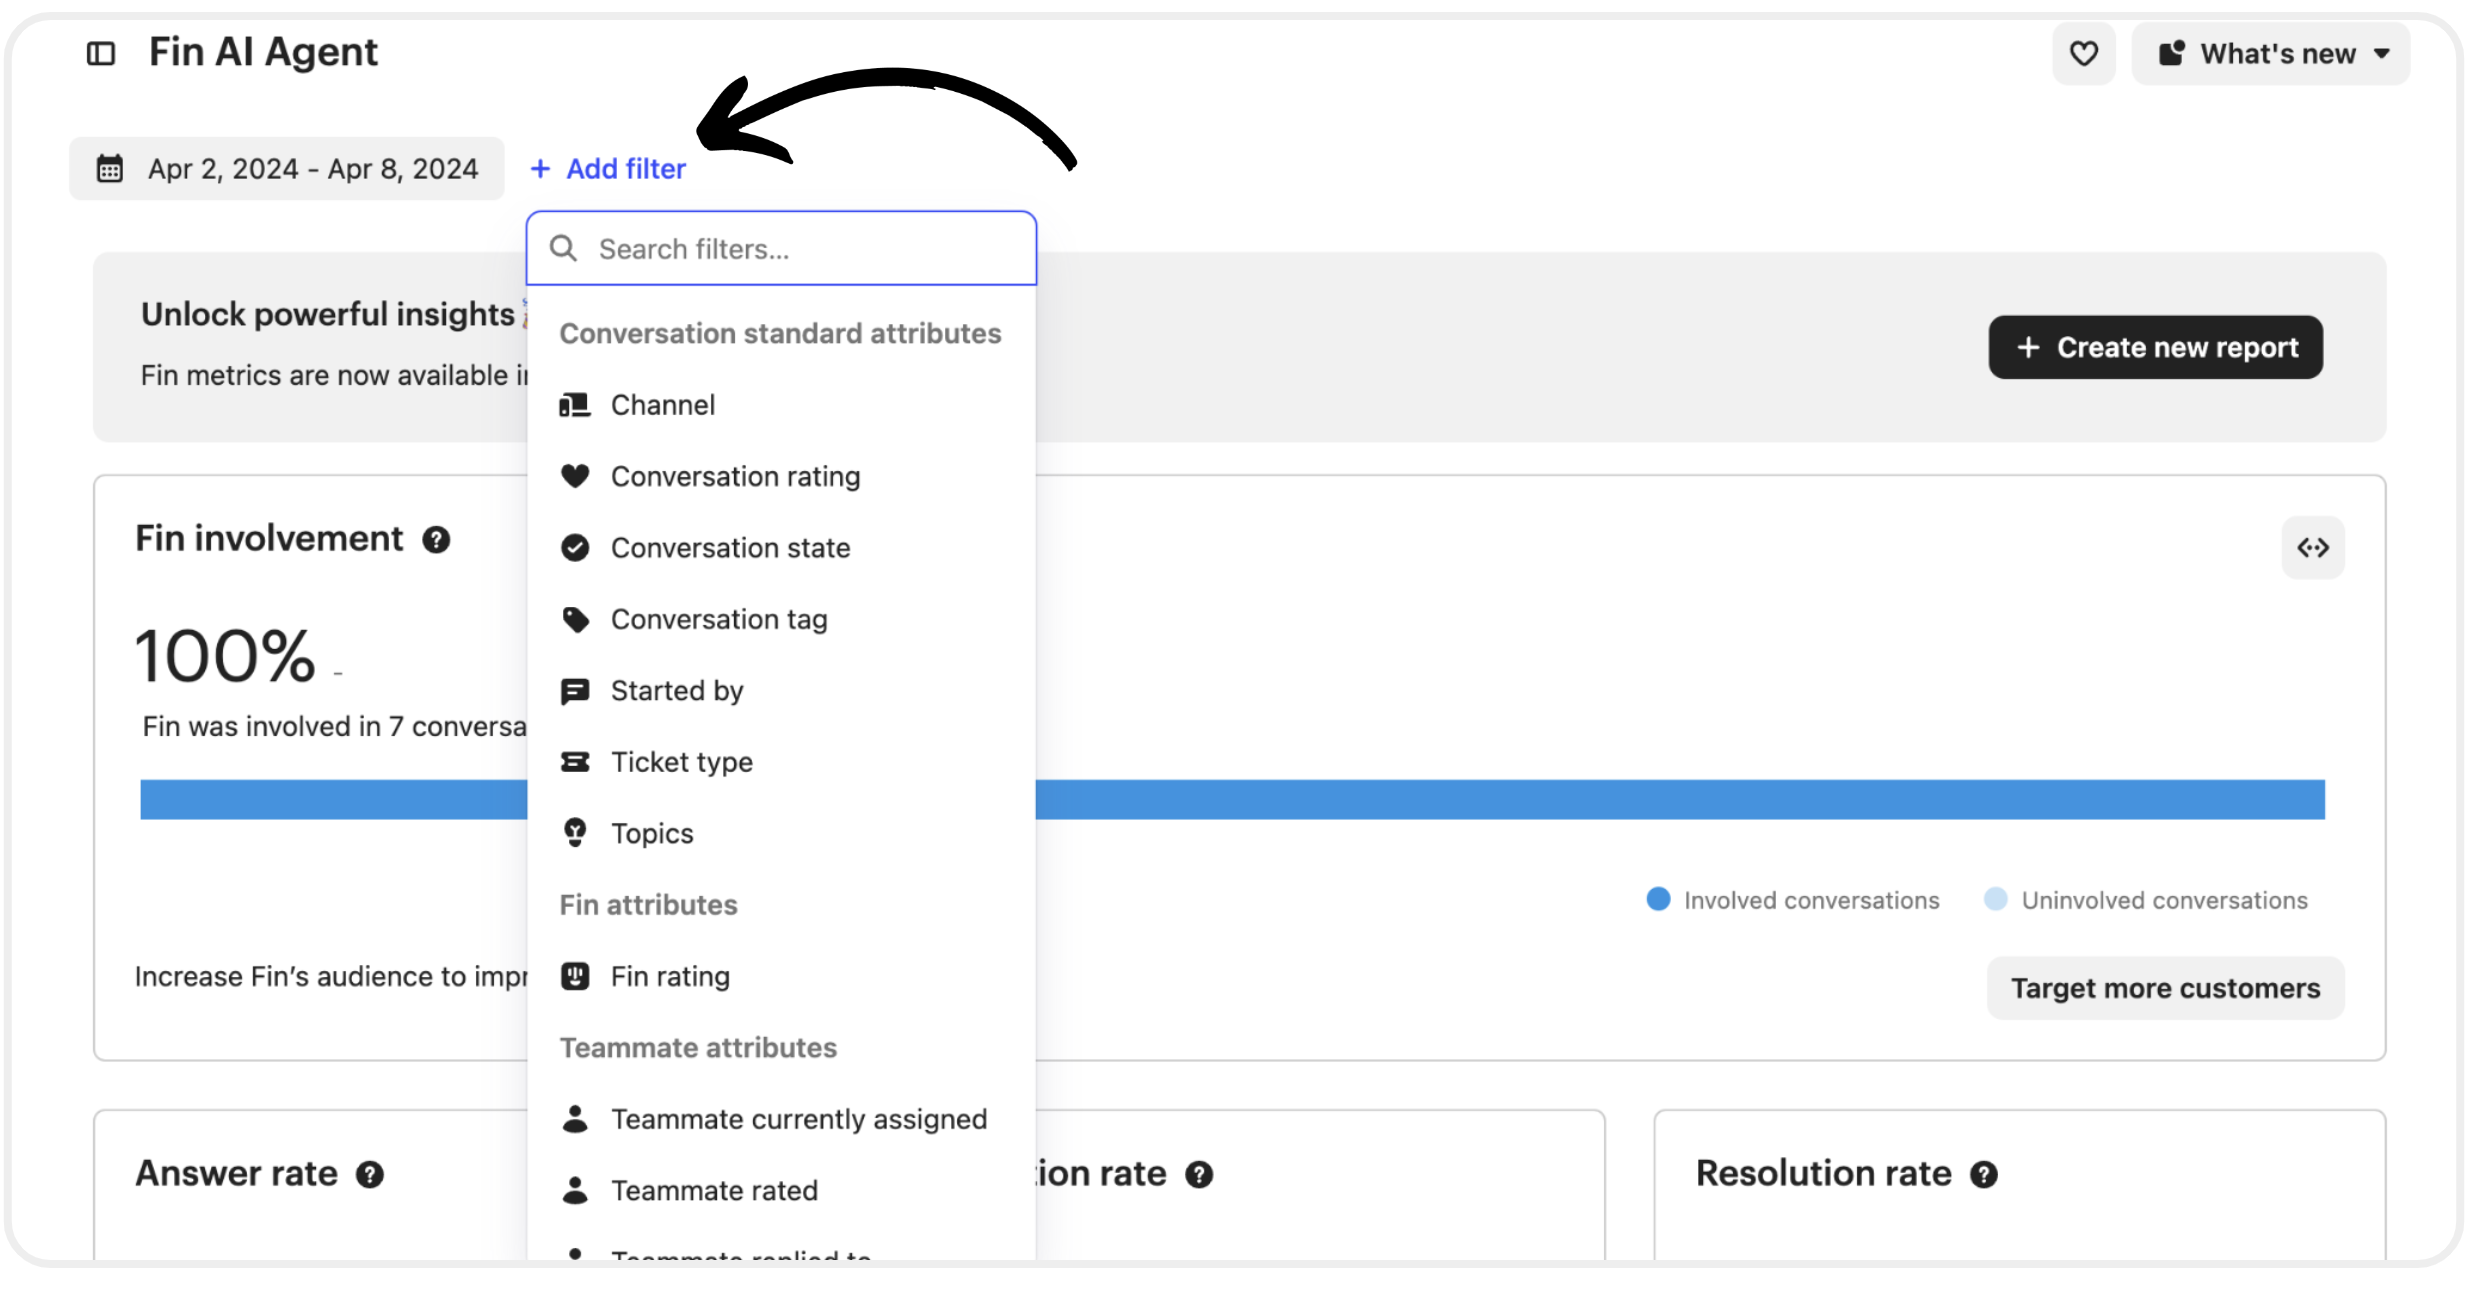Click the lightbulb icon of Topics

tap(575, 833)
